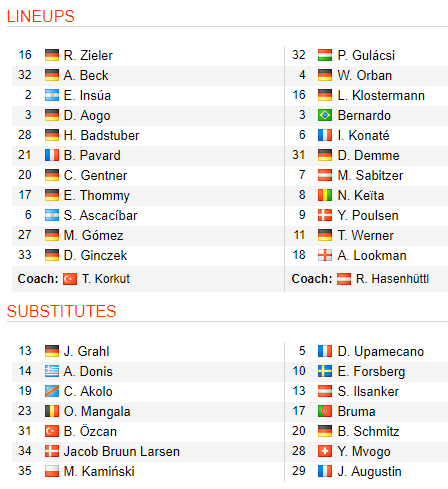The height and width of the screenshot is (489, 448).
Task: Click the LINEUPS section heading
Action: click(41, 16)
